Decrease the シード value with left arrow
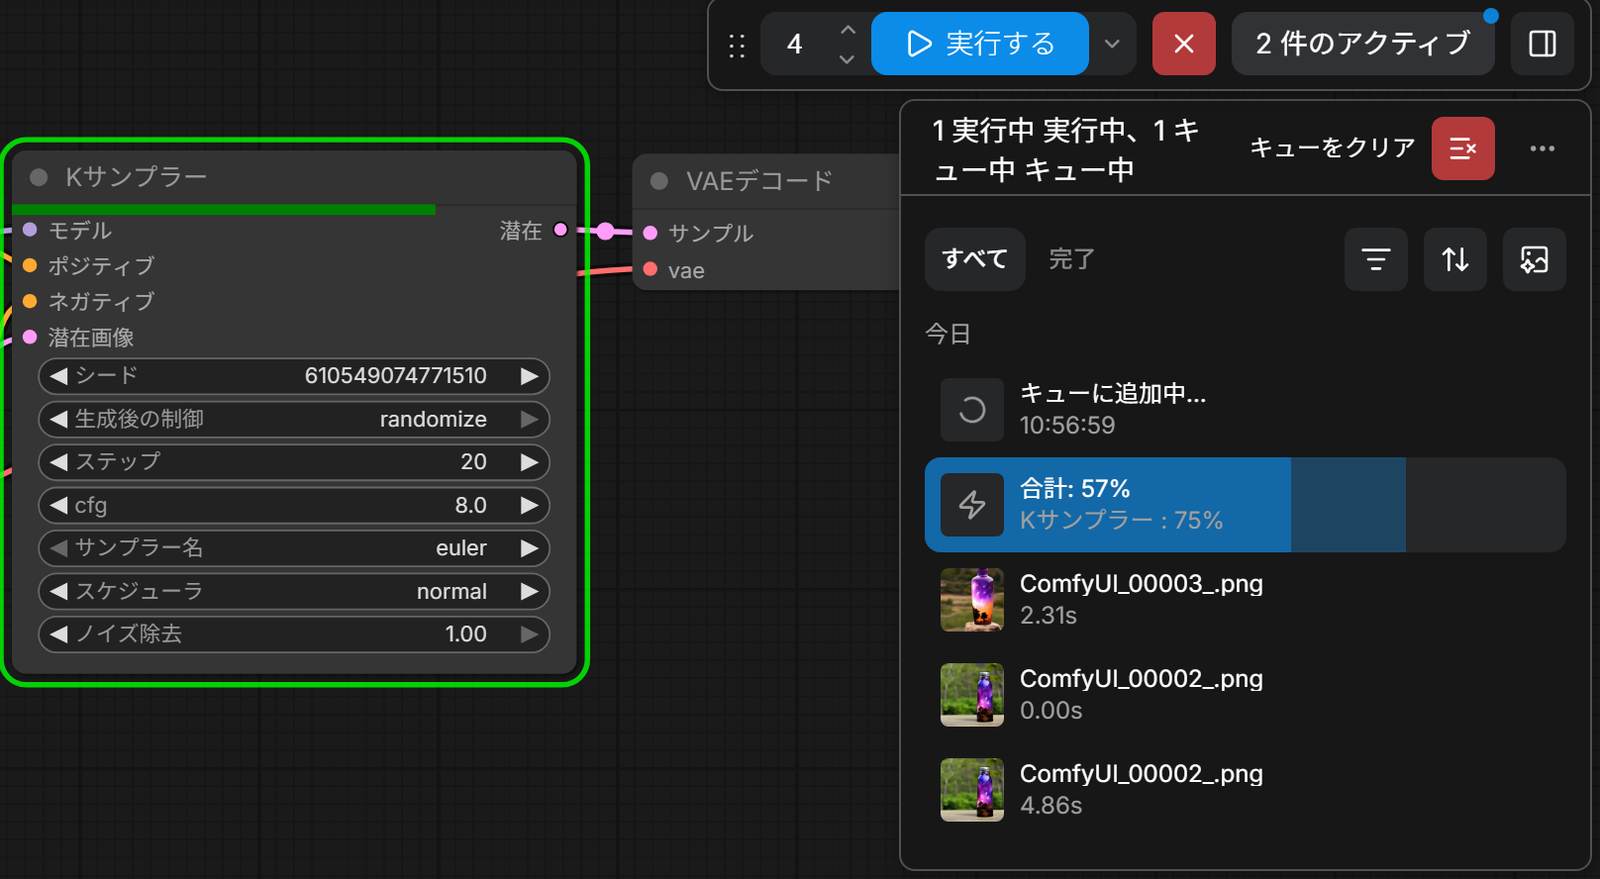 click(59, 376)
